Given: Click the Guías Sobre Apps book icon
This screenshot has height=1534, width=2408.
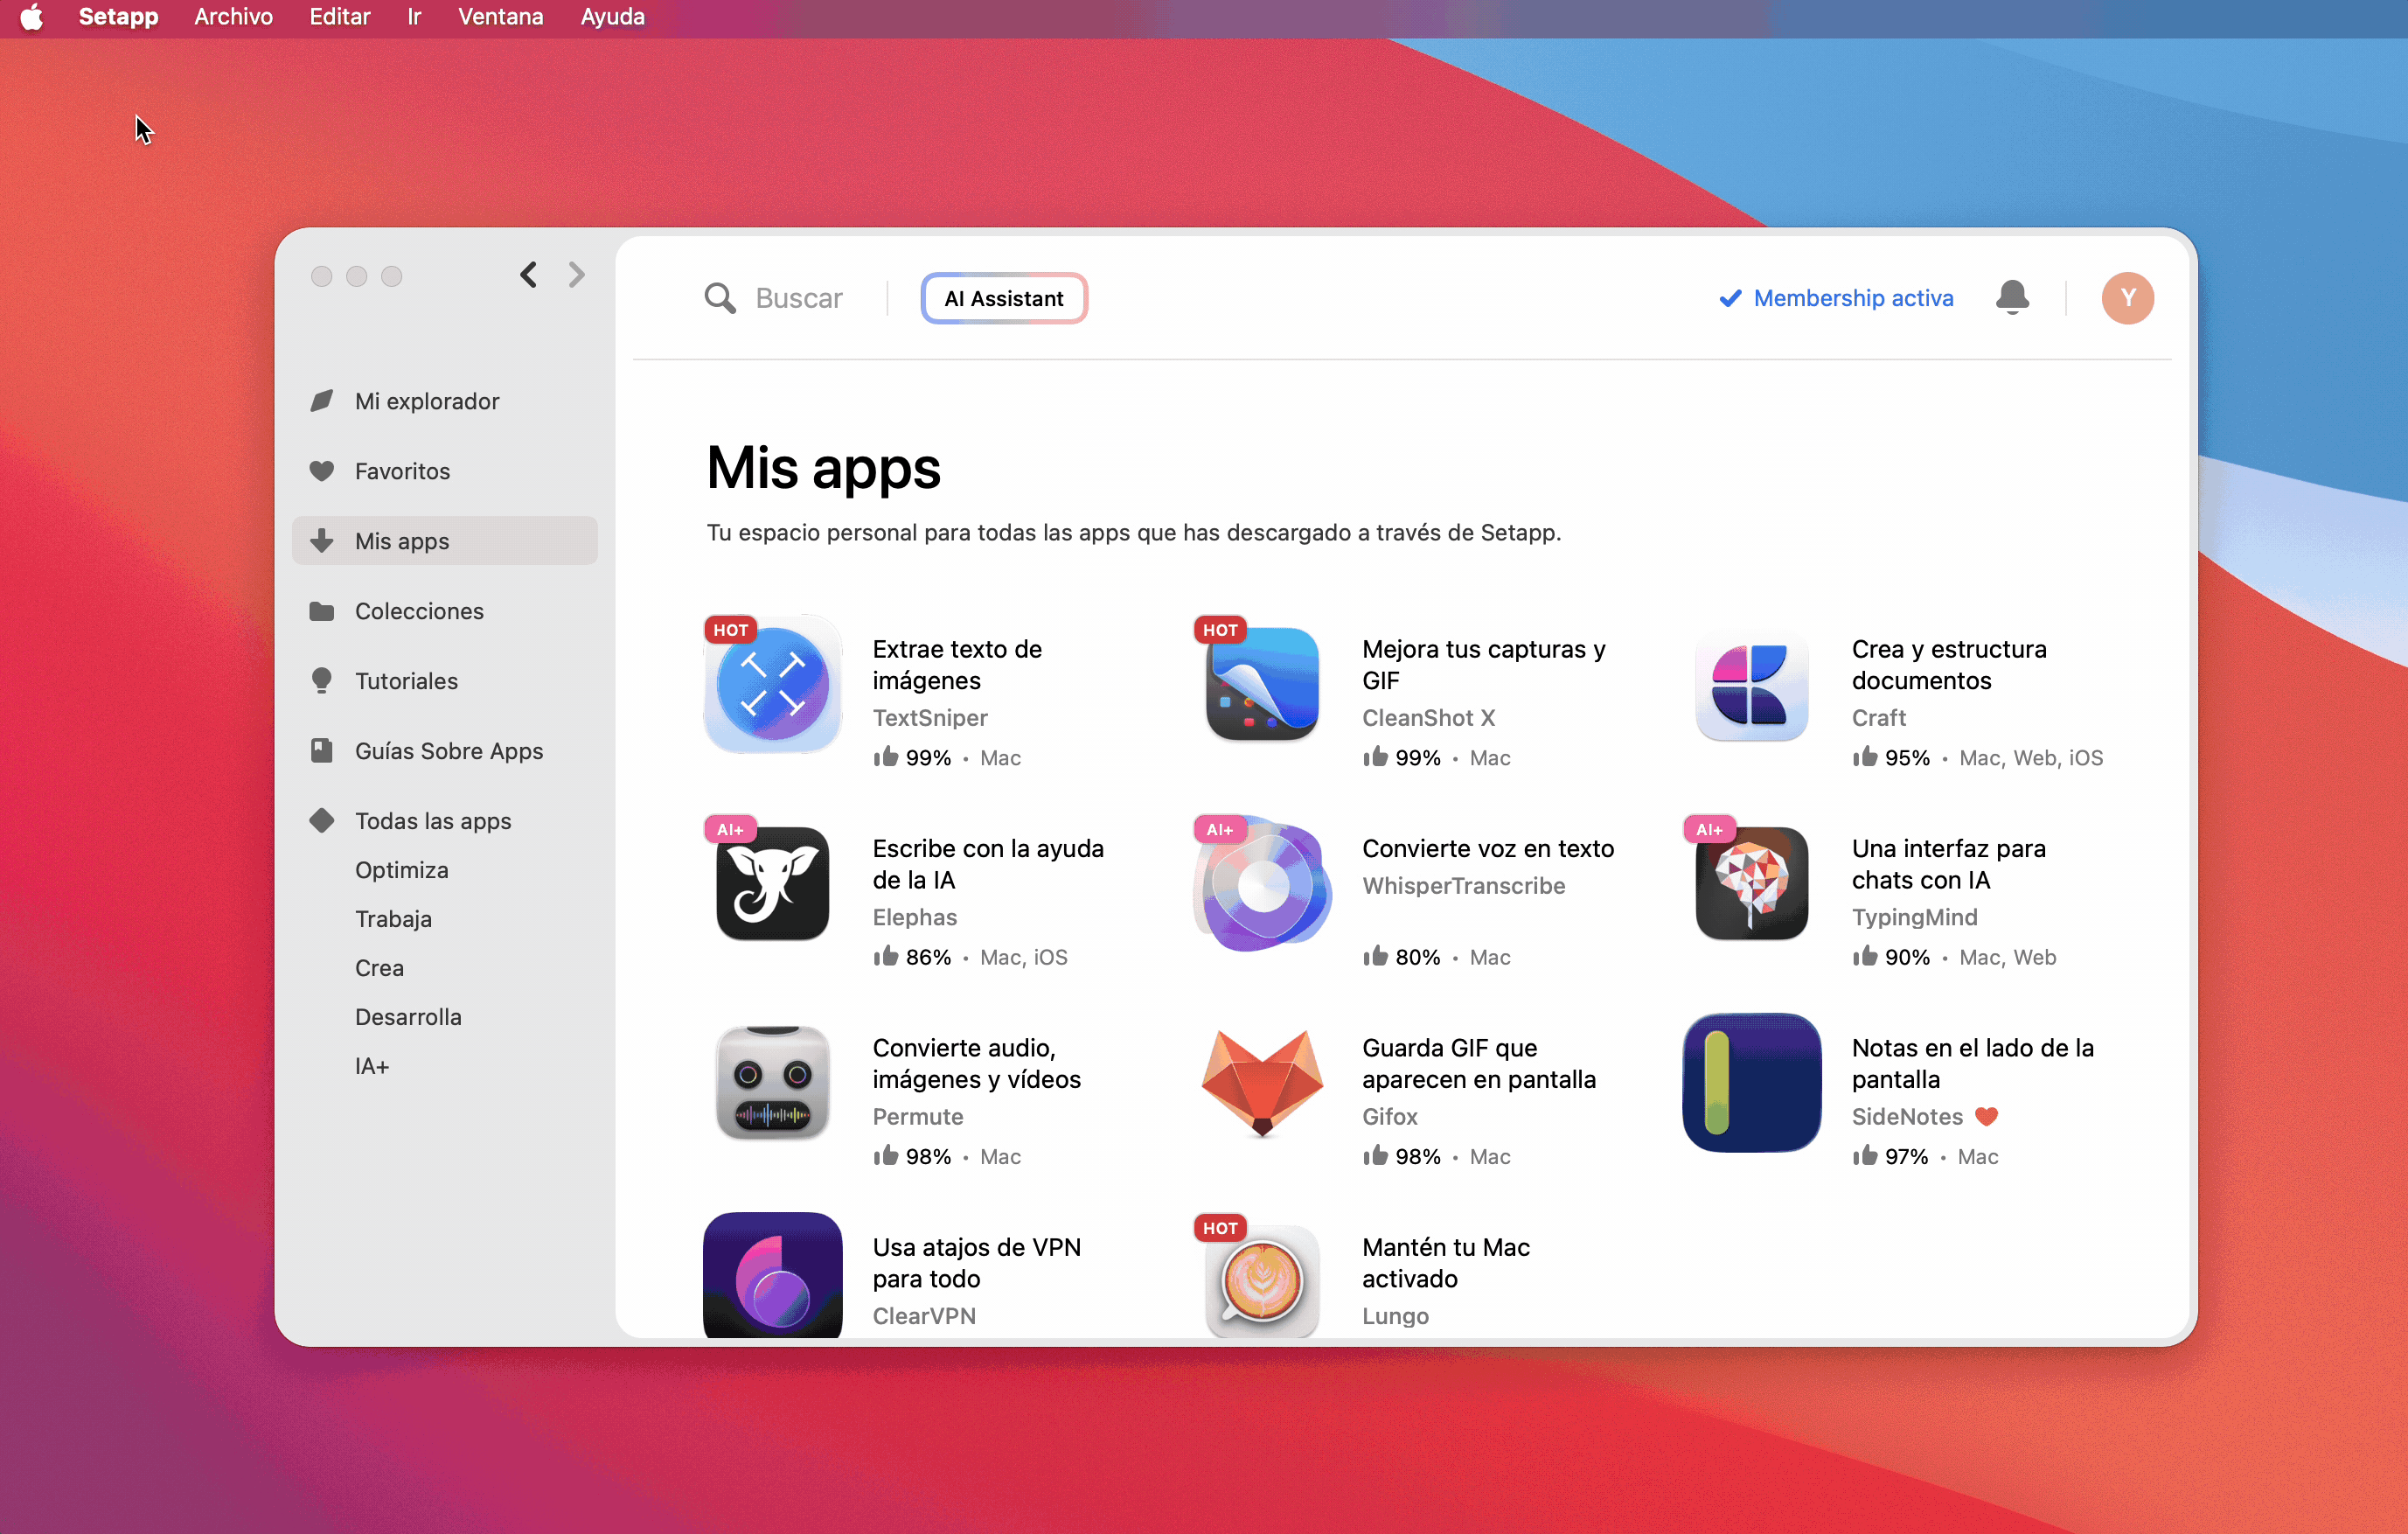Looking at the screenshot, I should click(321, 751).
